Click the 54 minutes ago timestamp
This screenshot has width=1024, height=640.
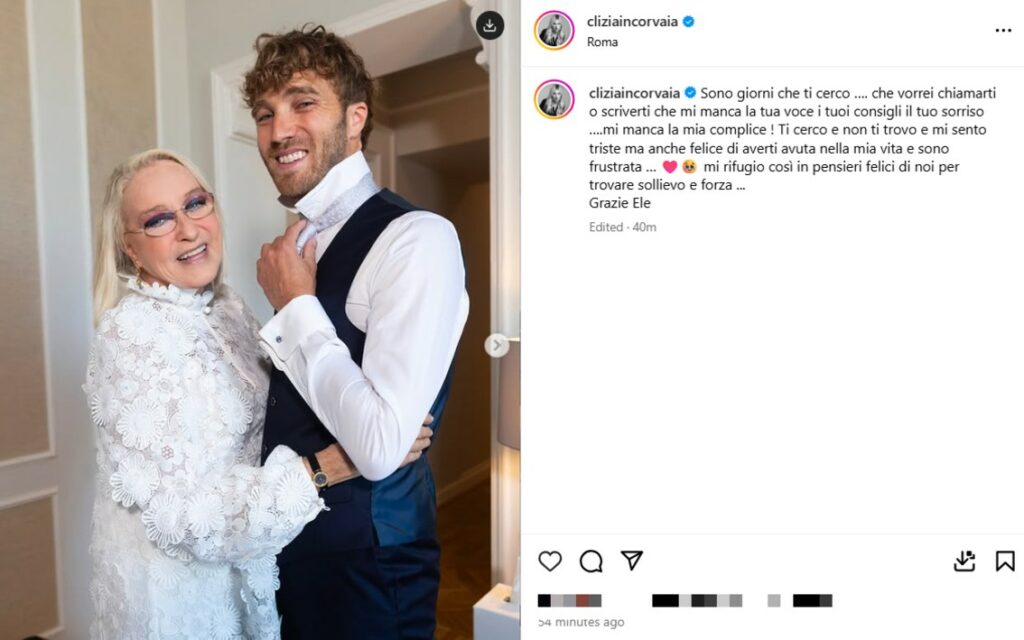pyautogui.click(x=581, y=622)
